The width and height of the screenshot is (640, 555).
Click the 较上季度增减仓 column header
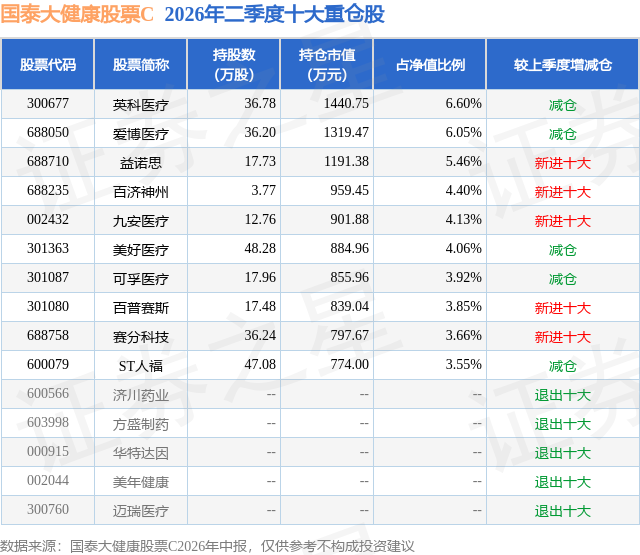562,64
